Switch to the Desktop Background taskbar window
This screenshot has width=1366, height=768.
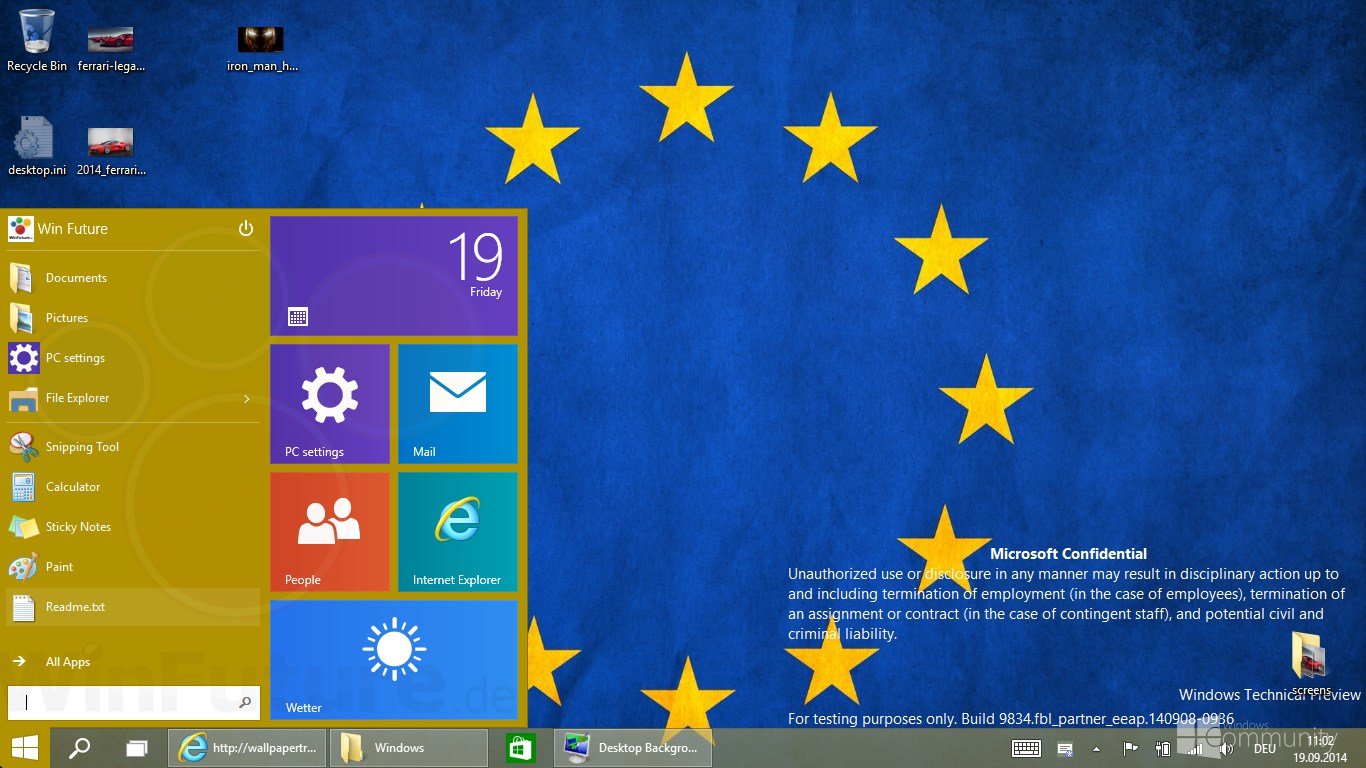[x=633, y=748]
